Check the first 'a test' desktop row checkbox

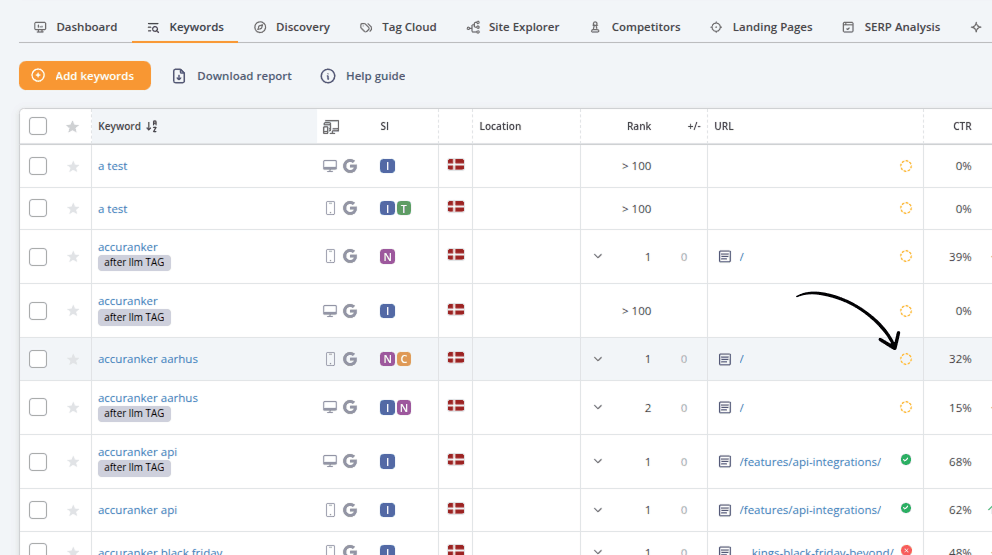(x=38, y=166)
